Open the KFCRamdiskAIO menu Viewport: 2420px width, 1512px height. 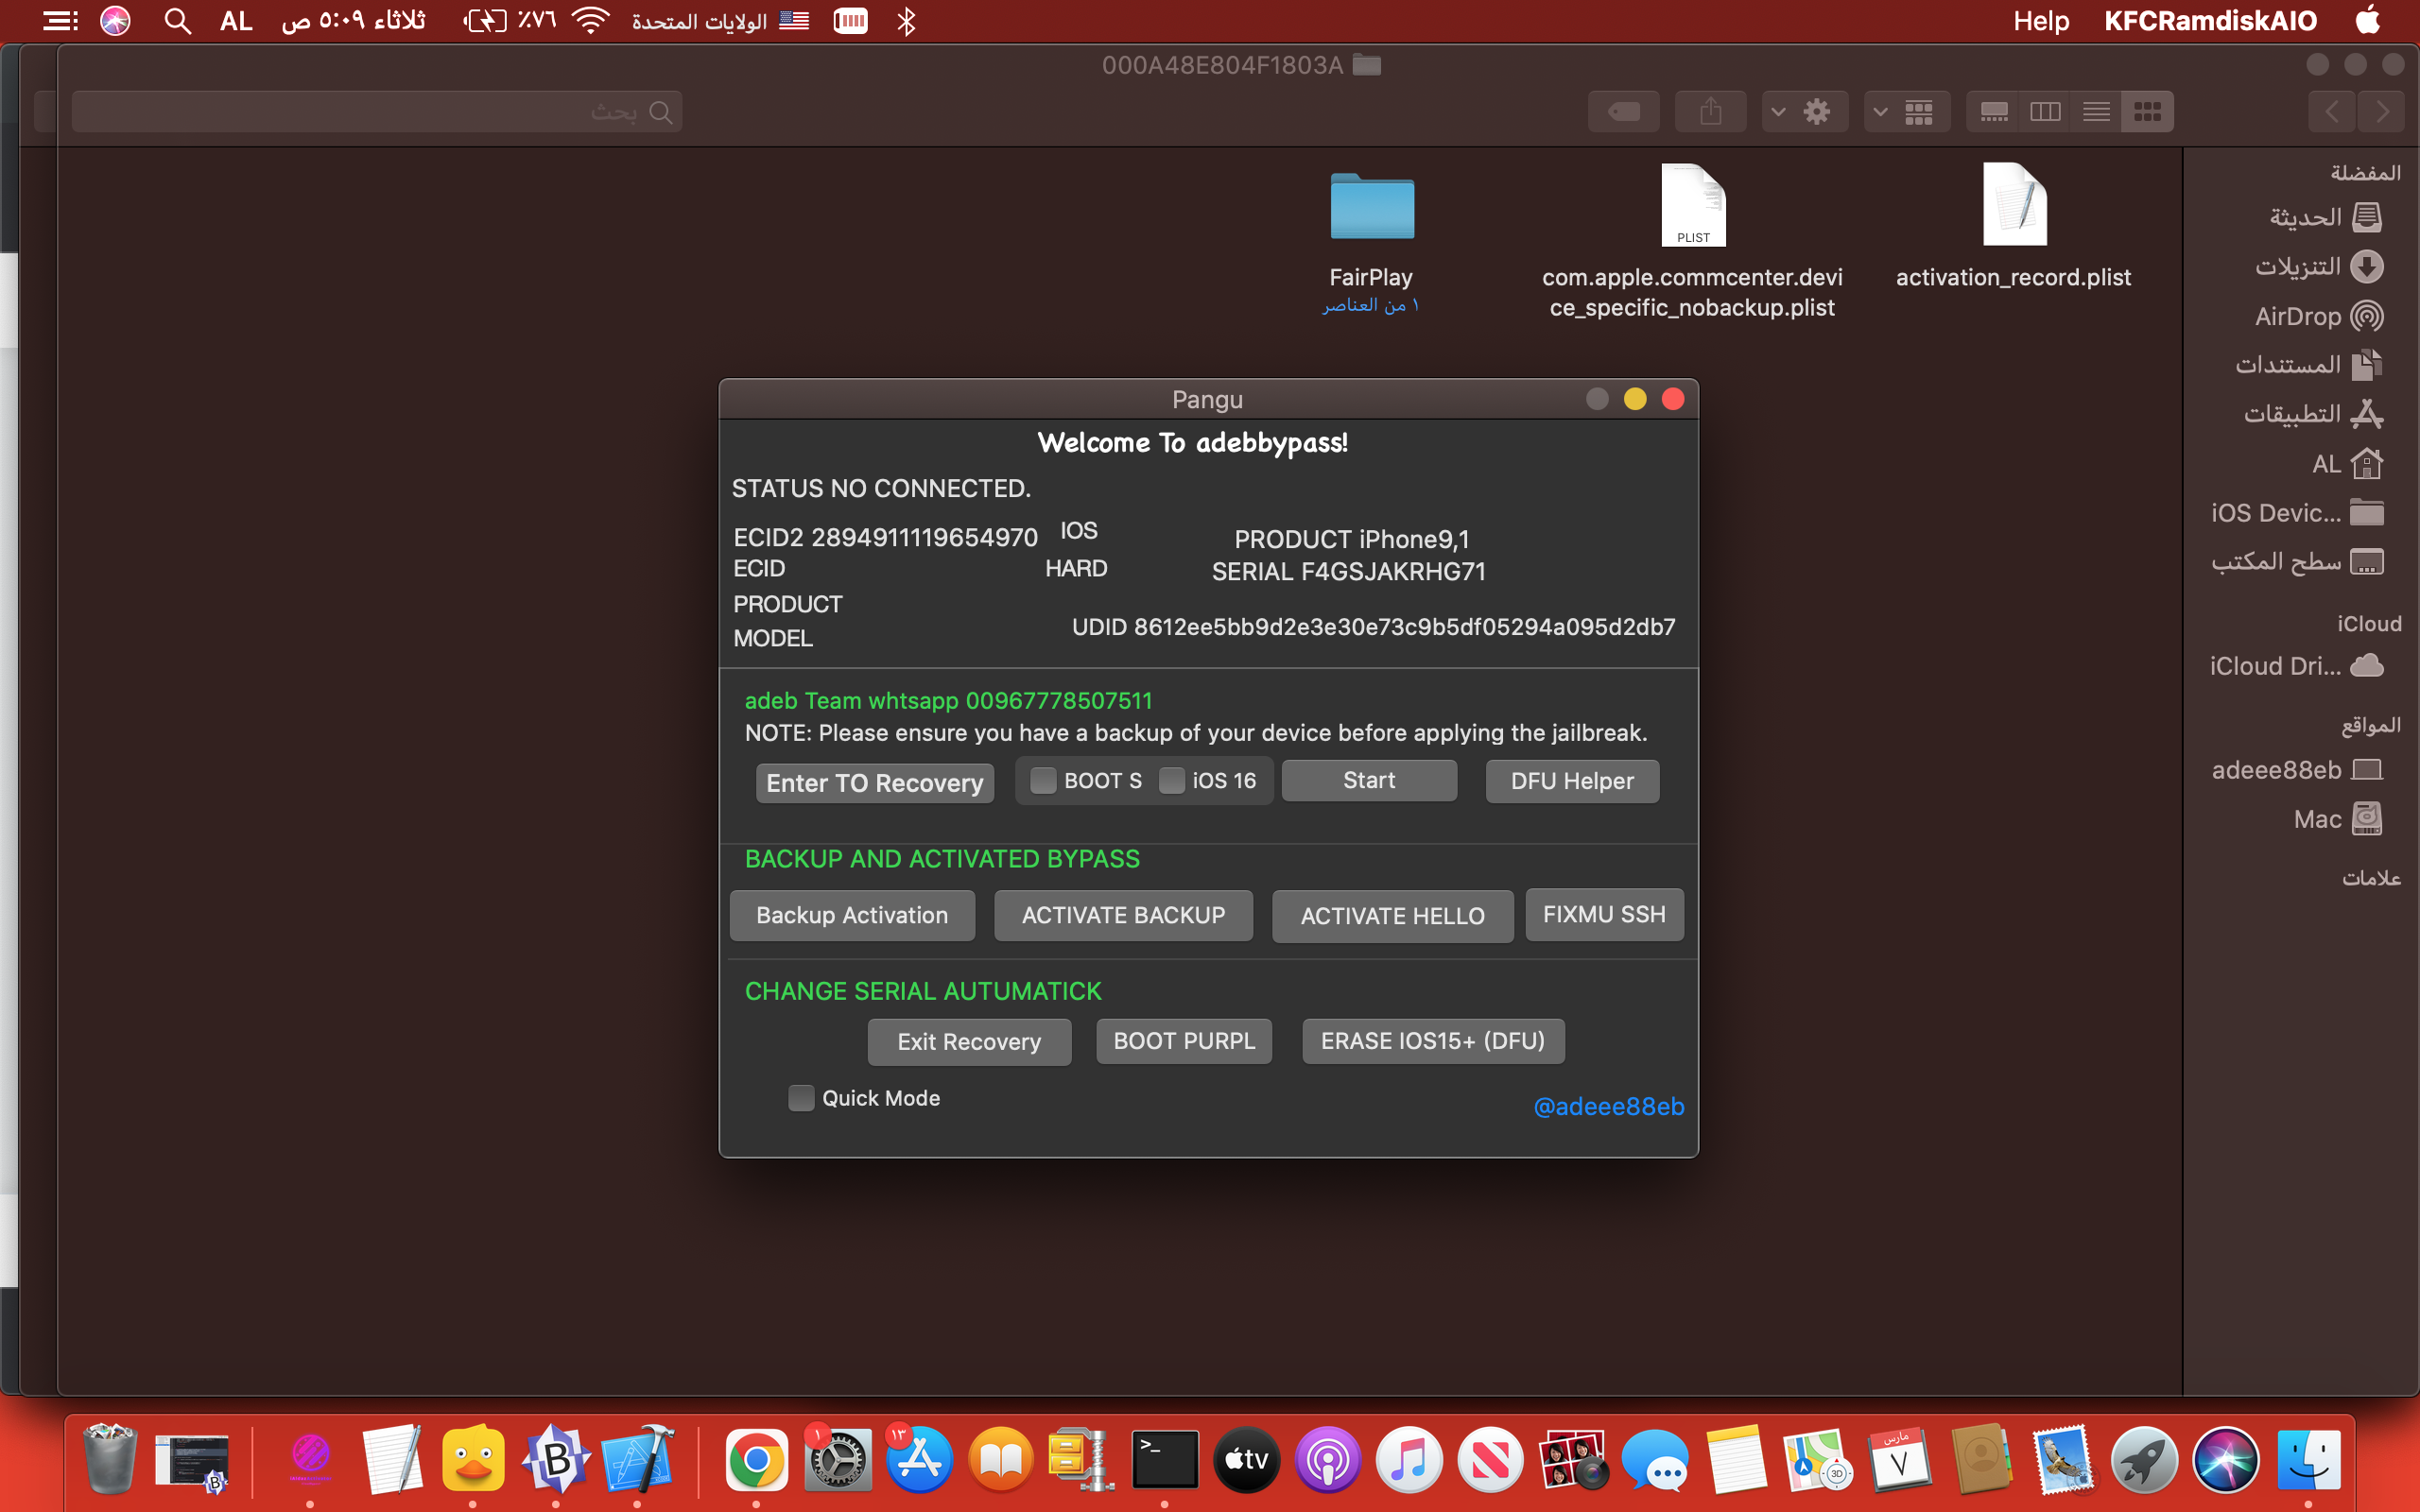2209,20
